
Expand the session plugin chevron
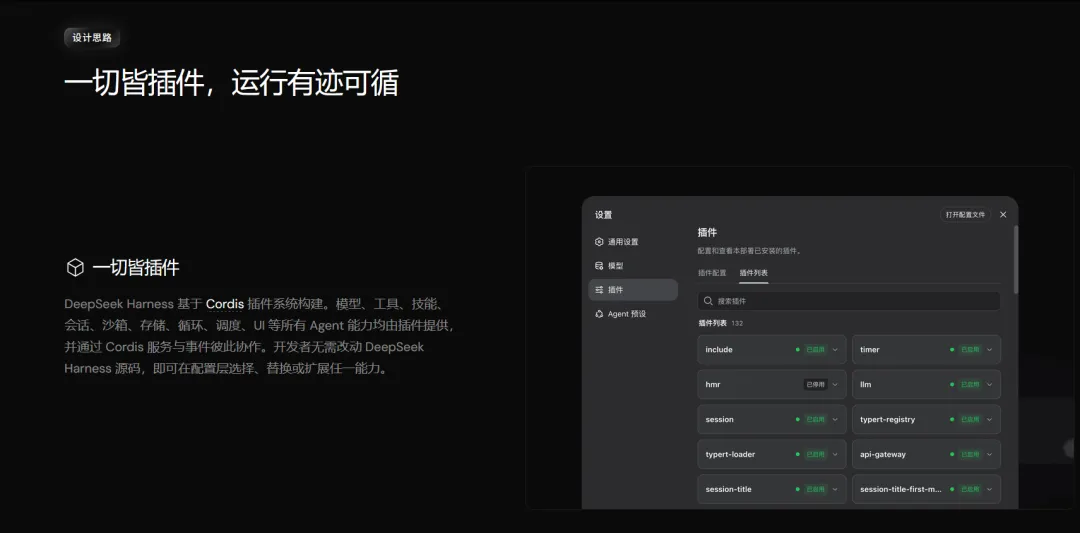point(835,419)
